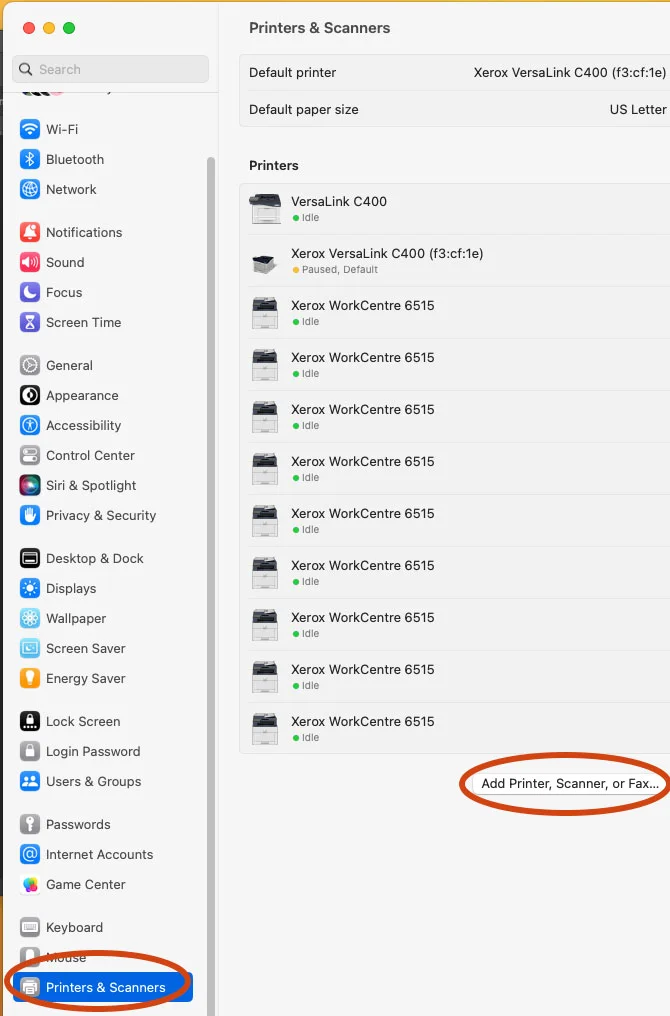Open Sound sidebar label

pyautogui.click(x=65, y=262)
